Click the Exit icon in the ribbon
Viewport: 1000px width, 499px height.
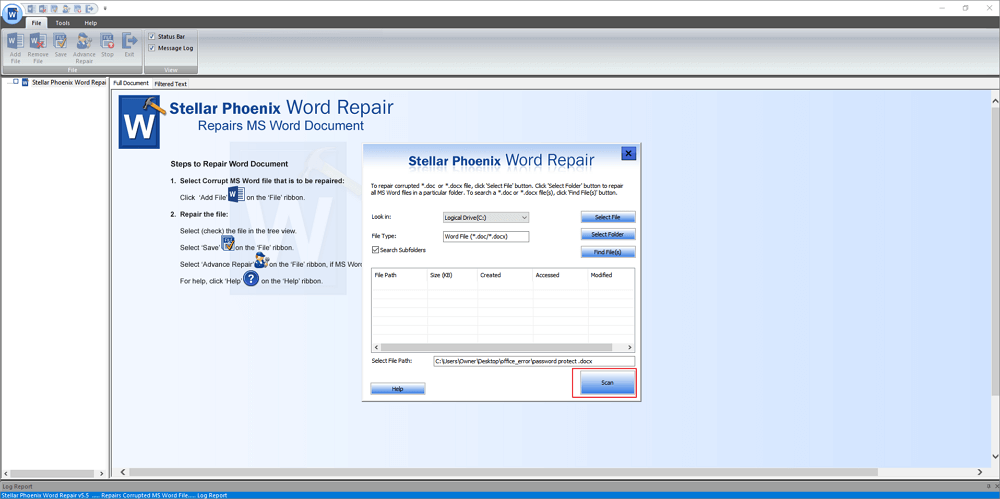pyautogui.click(x=129, y=46)
